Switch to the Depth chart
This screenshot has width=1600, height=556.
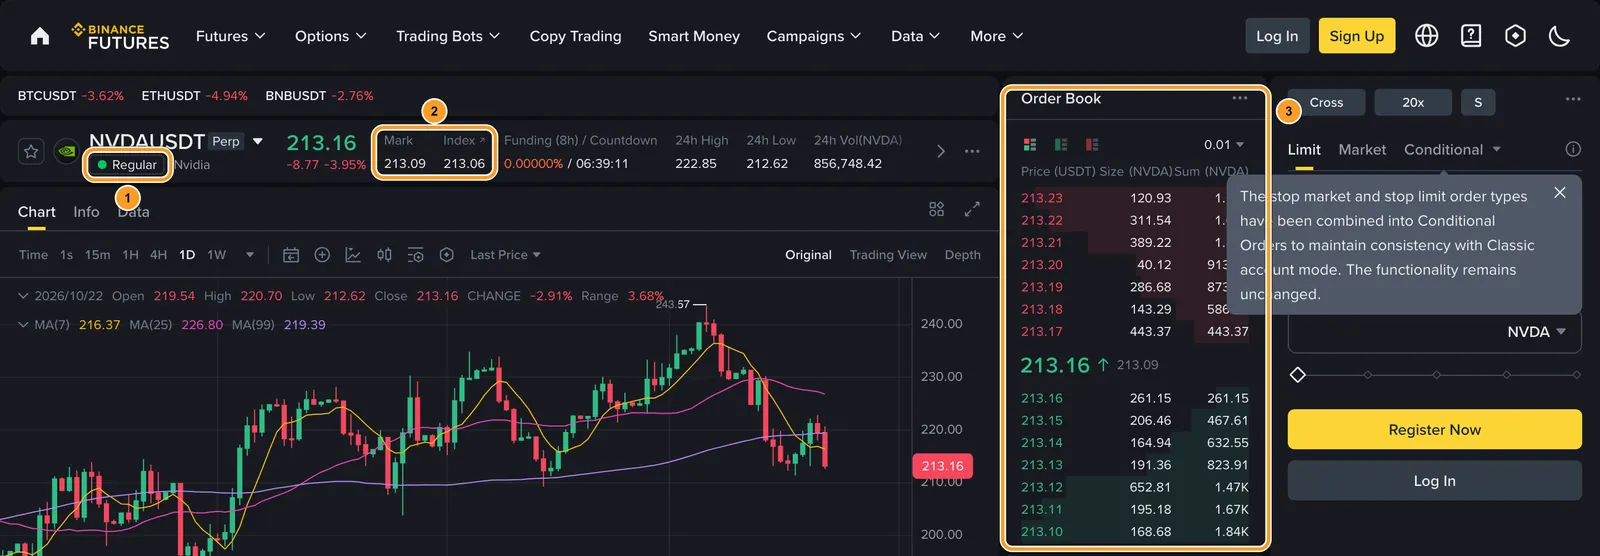963,255
